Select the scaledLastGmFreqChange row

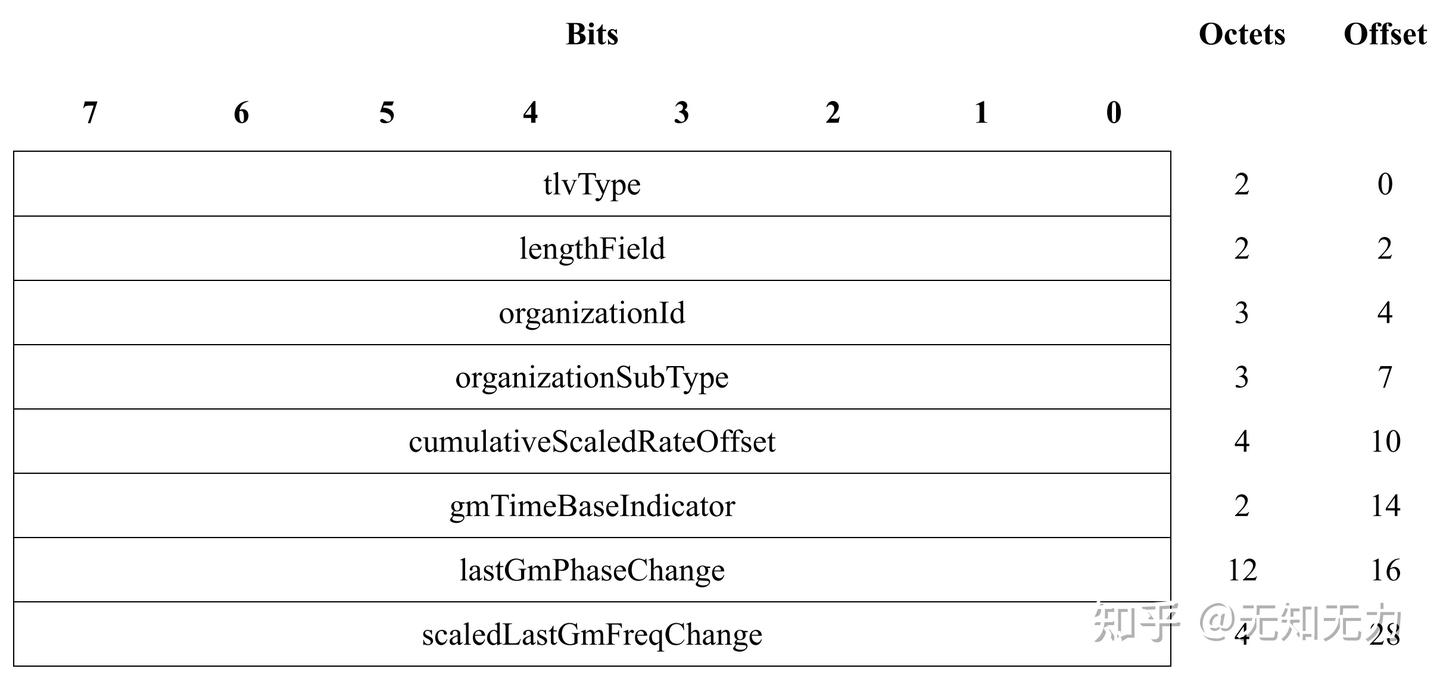[592, 635]
